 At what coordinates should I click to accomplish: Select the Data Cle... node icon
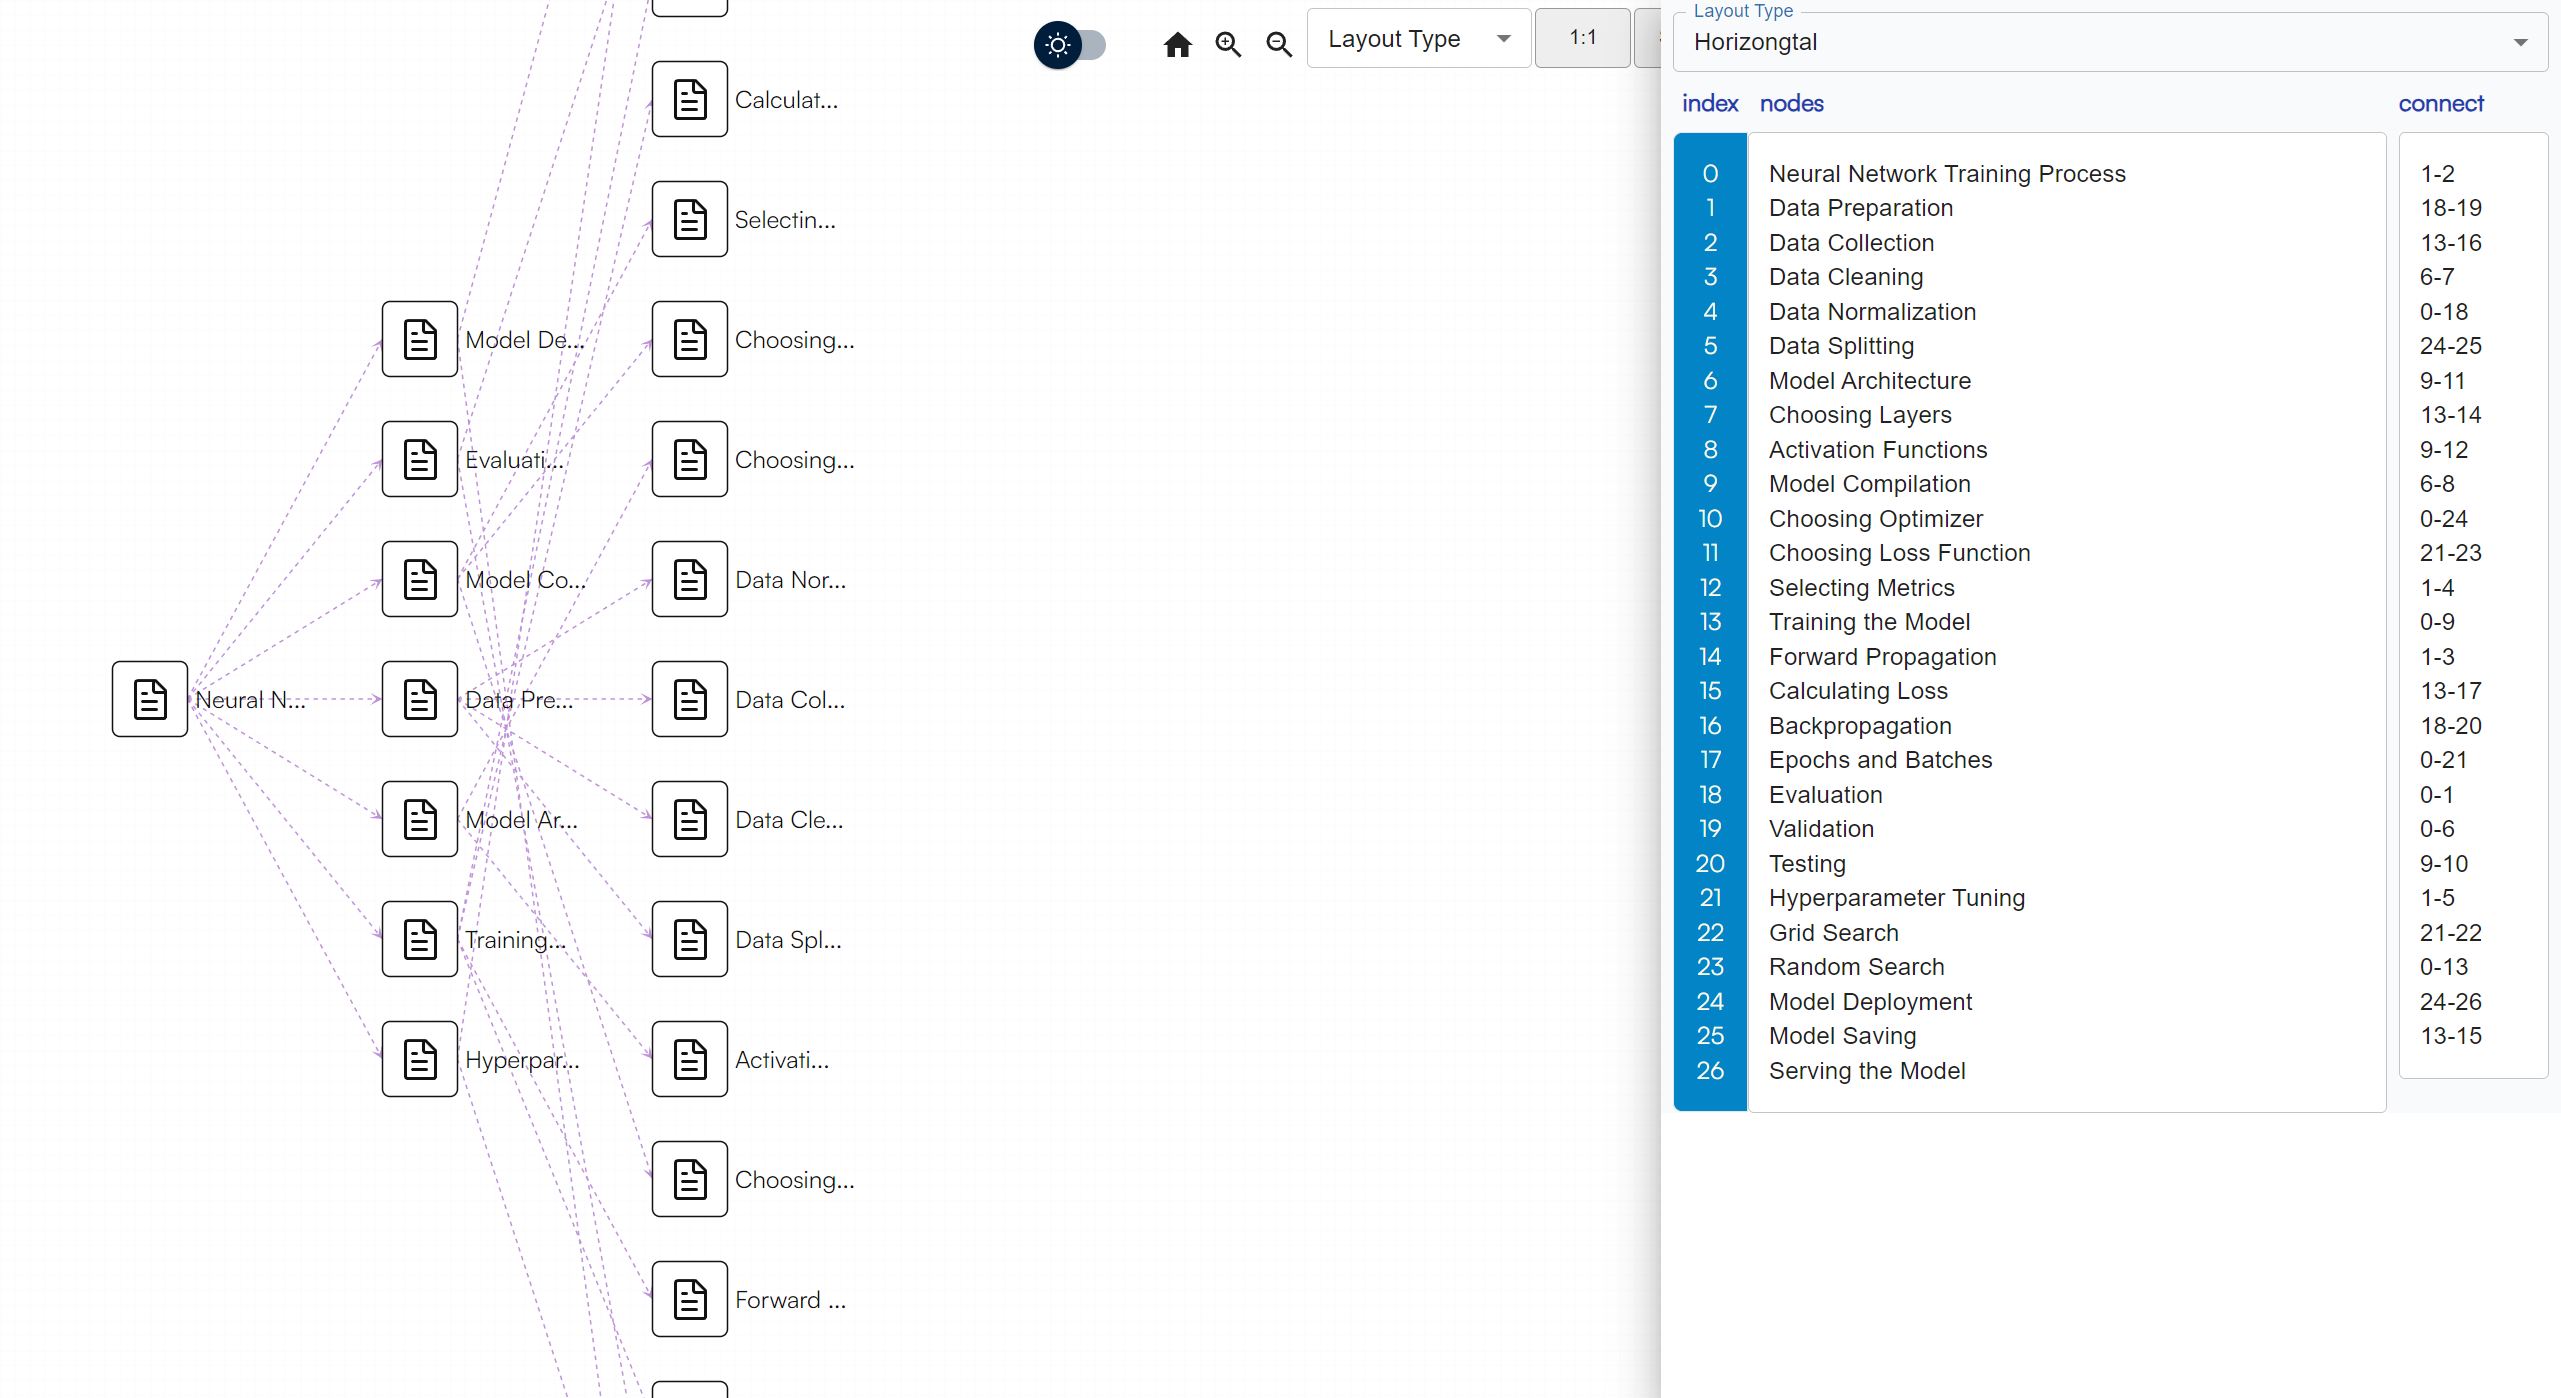click(x=690, y=819)
